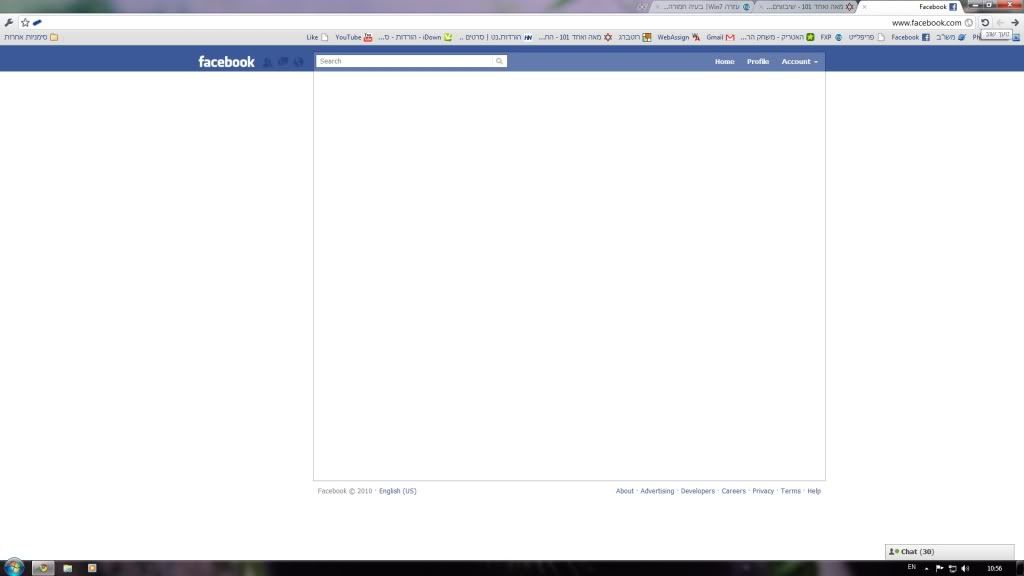The width and height of the screenshot is (1024, 576).
Task: Open the FXP bookmark
Action: click(x=831, y=37)
